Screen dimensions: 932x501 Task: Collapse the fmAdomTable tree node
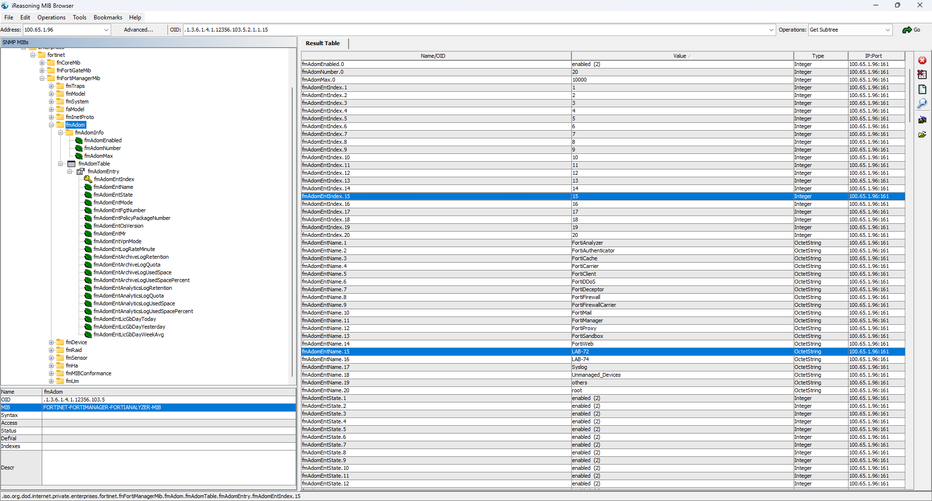click(61, 163)
